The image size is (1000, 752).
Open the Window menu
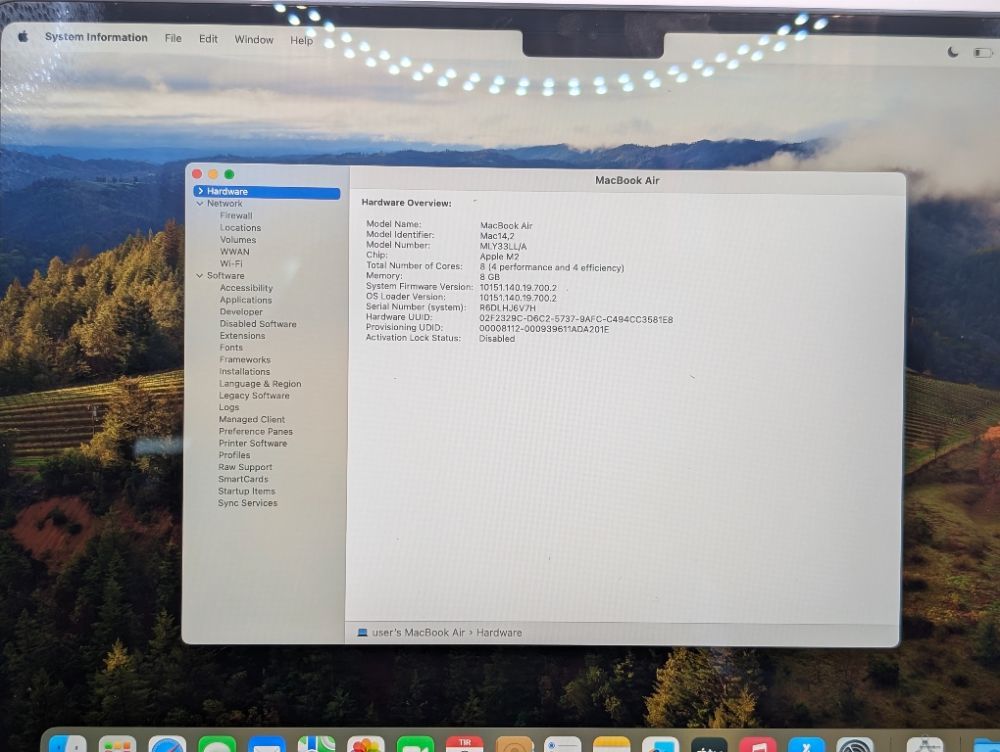tap(254, 40)
